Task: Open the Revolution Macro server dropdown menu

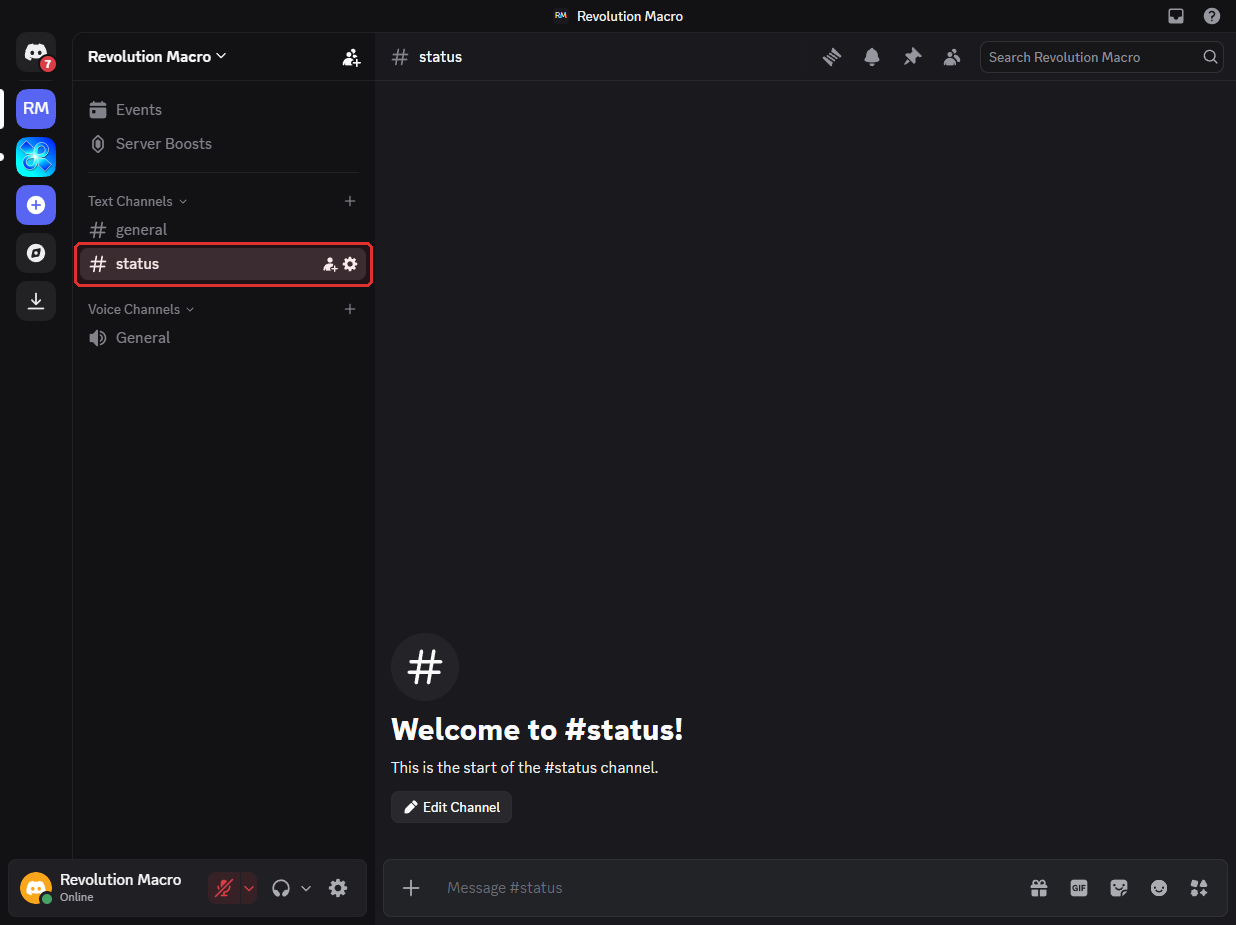Action: click(x=157, y=57)
